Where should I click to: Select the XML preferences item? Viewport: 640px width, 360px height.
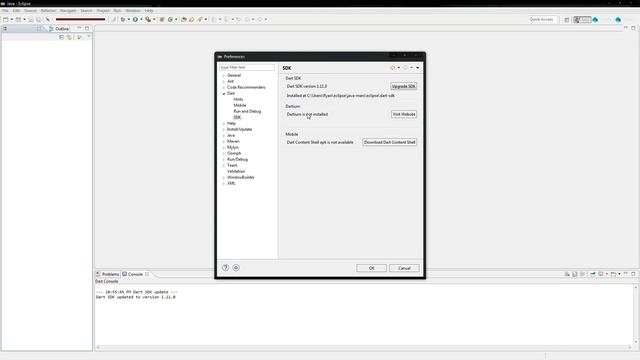pos(231,183)
